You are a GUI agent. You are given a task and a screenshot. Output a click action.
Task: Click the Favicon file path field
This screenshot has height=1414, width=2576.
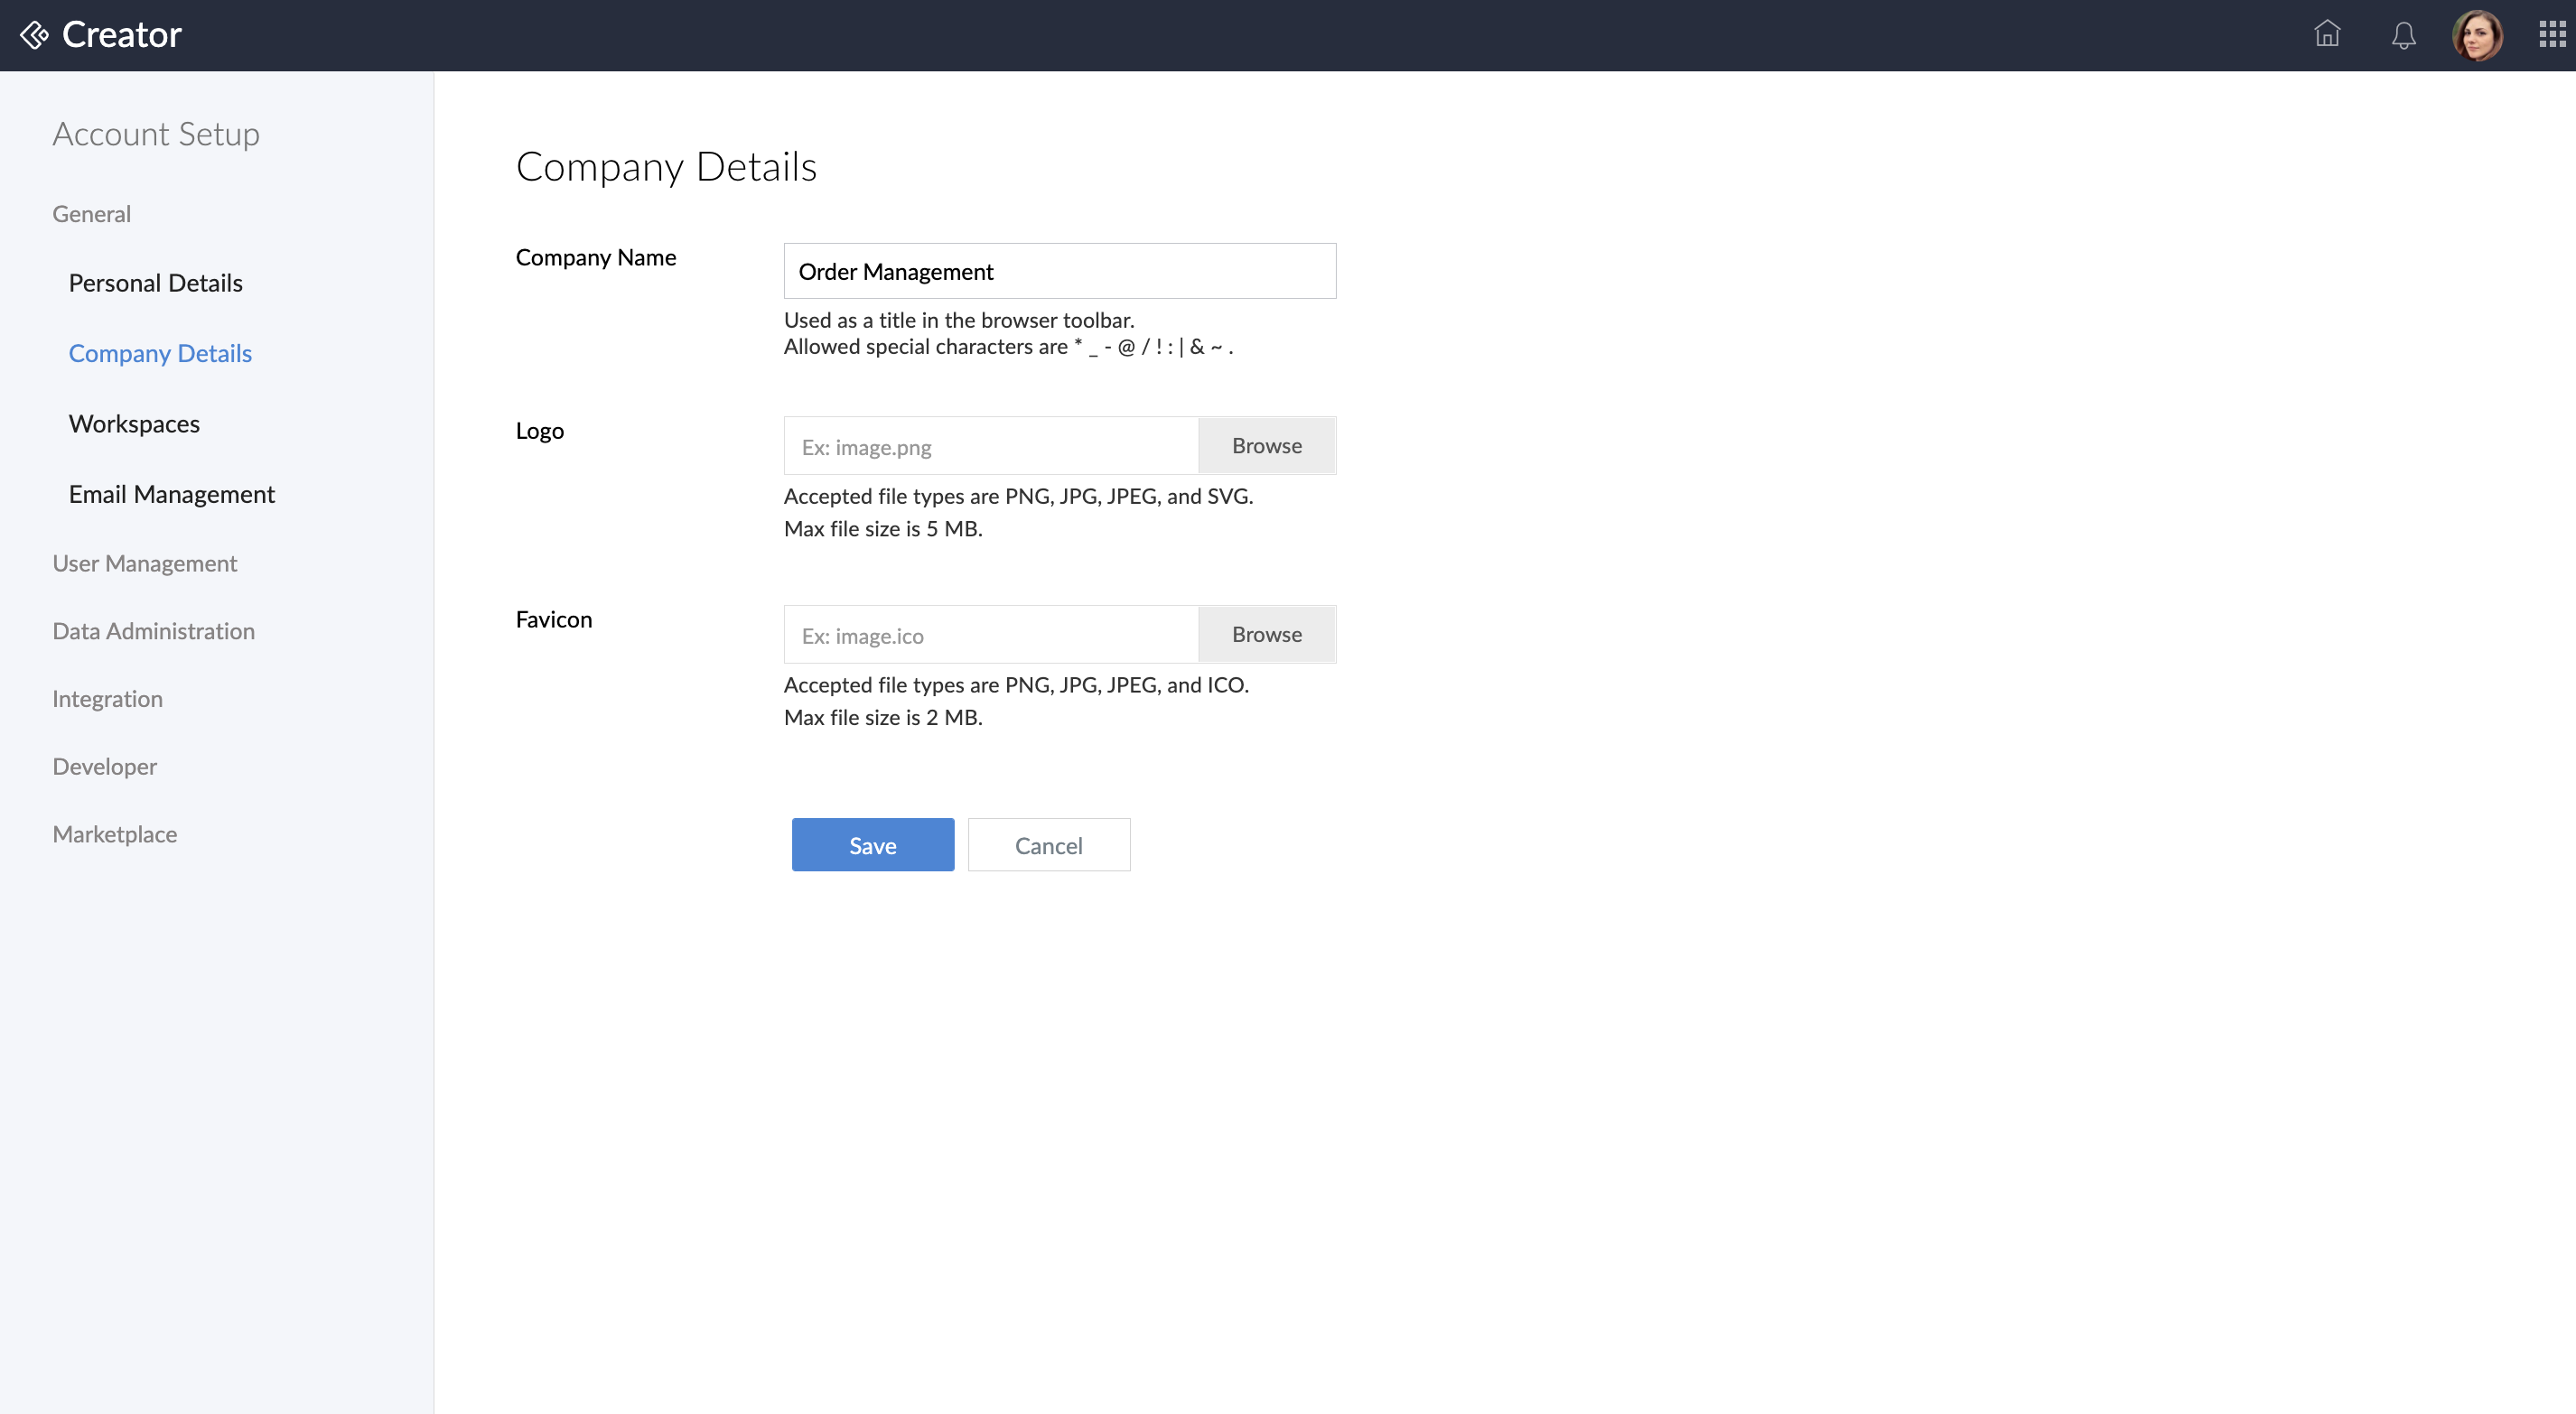[x=991, y=635]
